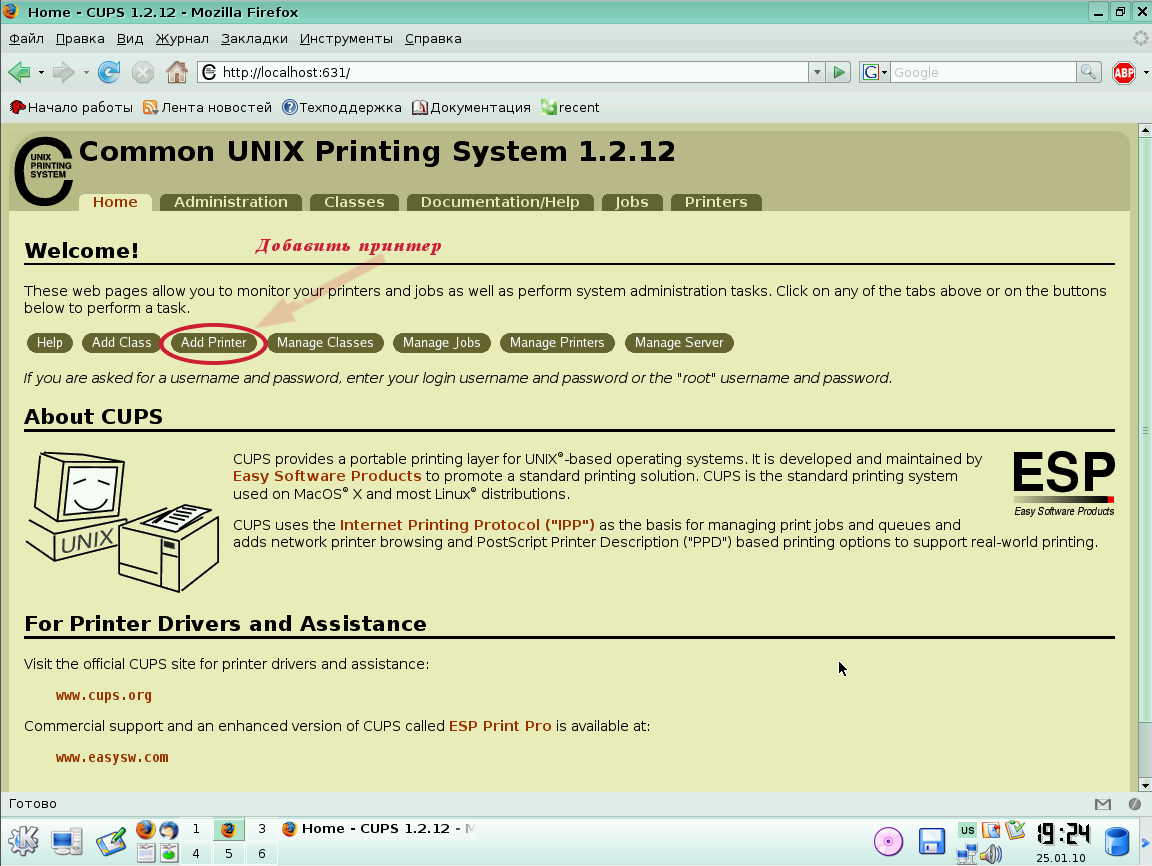Viewport: 1152px width, 866px height.
Task: Open the drawing tablet pen icon in panel
Action: click(111, 842)
